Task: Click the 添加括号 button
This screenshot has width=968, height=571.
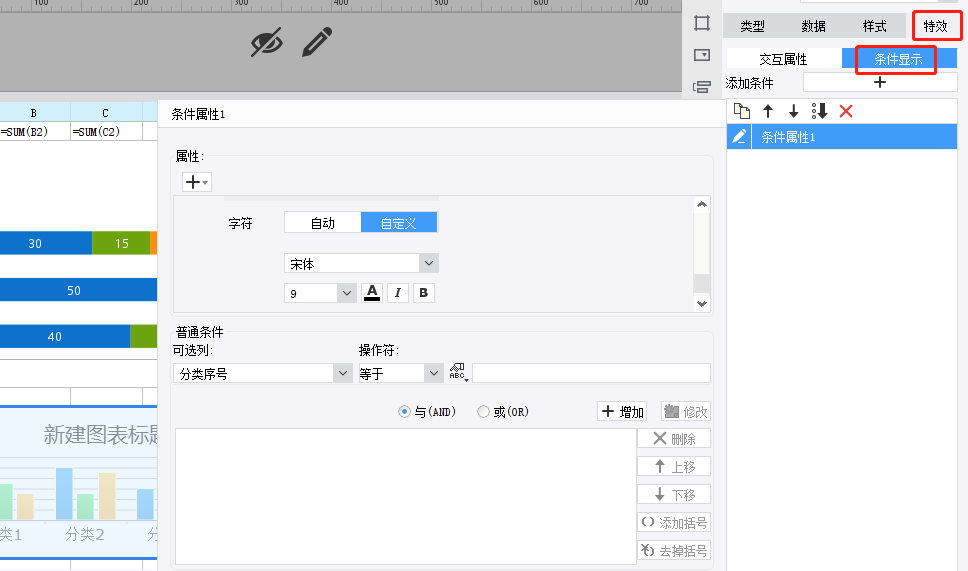Action: [x=674, y=522]
